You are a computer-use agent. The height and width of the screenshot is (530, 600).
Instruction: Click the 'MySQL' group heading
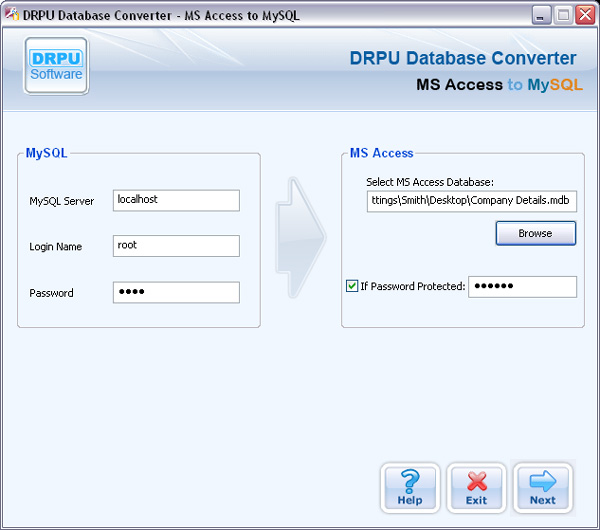pos(46,153)
